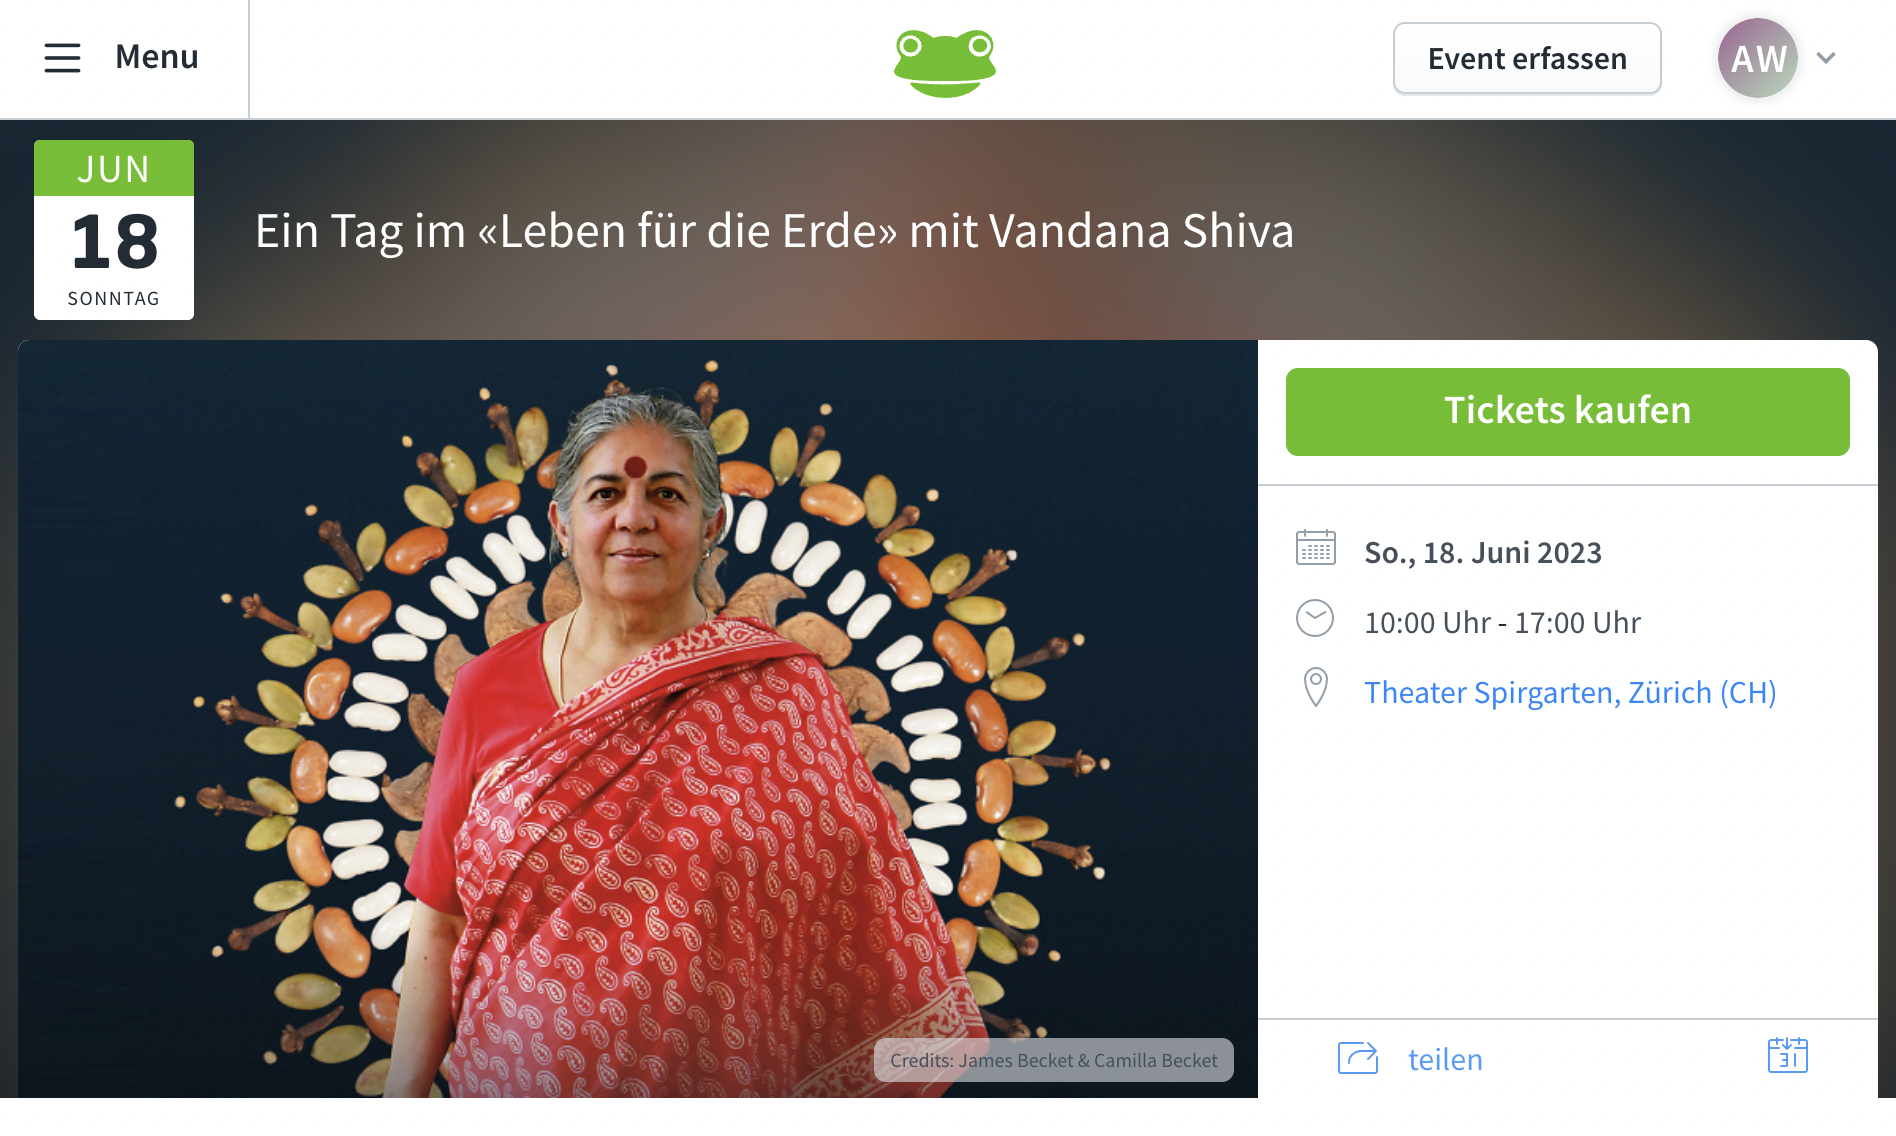Screen dimensions: 1896x1136
Task: Click the Event erfassen button
Action: [x=1527, y=58]
